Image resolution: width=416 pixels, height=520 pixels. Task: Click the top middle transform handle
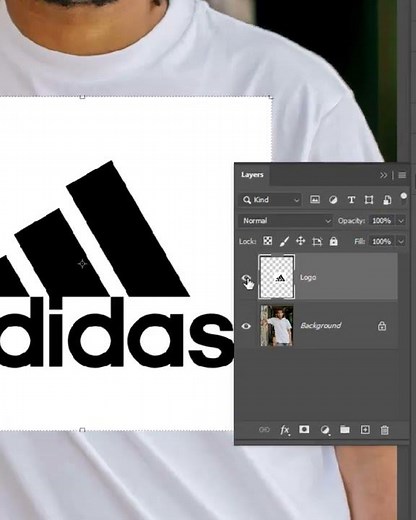[x=82, y=97]
